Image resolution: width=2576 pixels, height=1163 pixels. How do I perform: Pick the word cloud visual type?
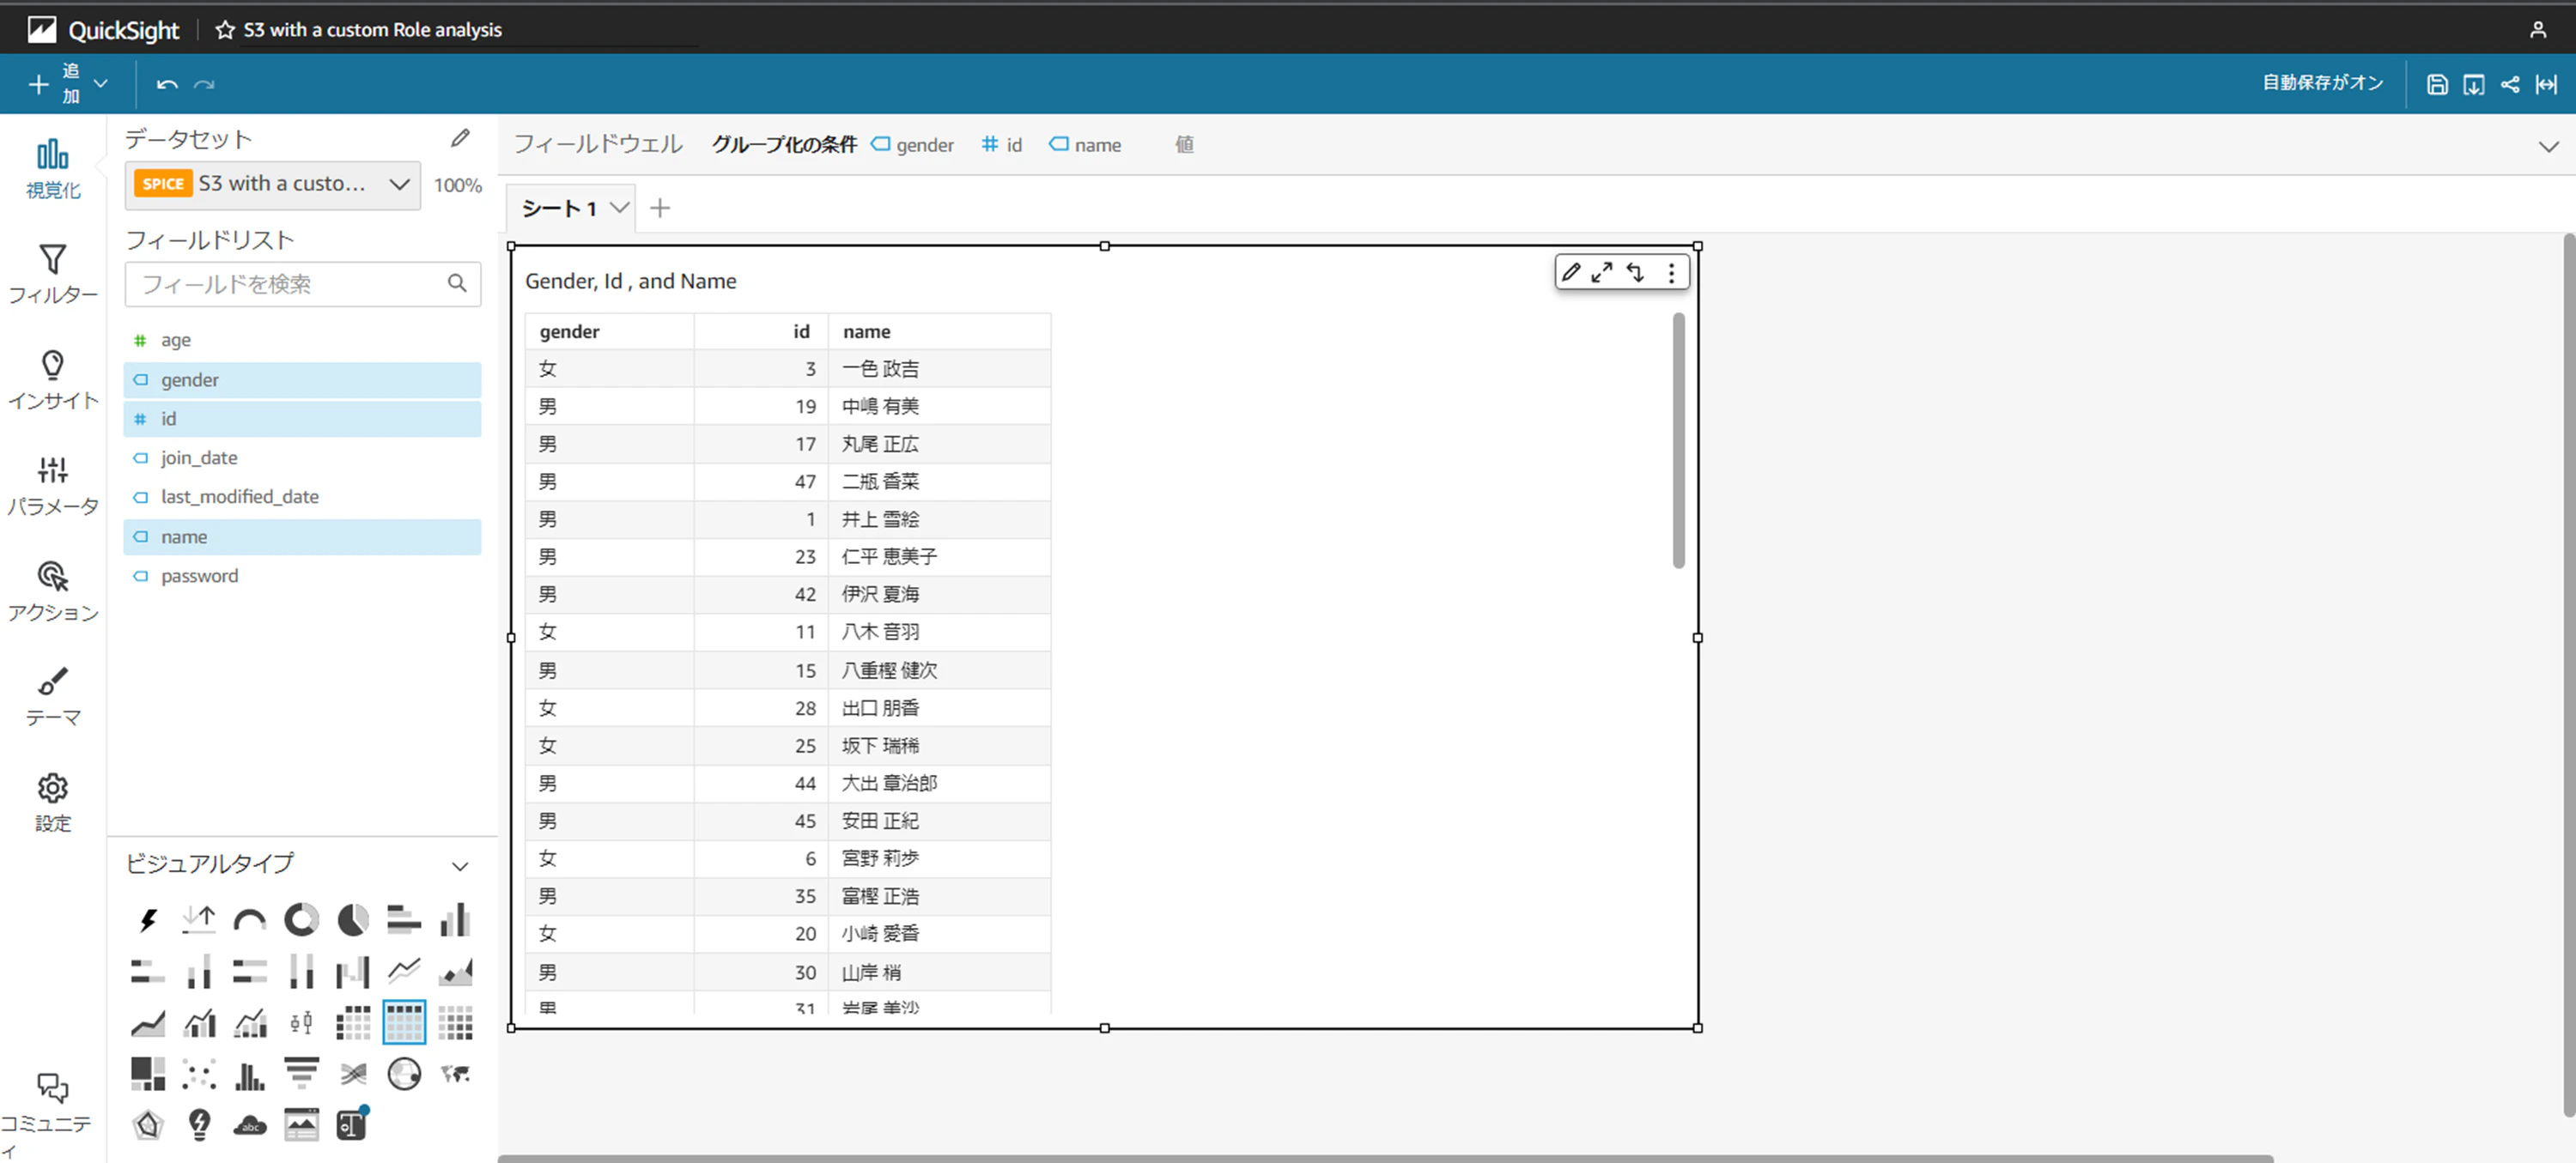(x=250, y=1125)
